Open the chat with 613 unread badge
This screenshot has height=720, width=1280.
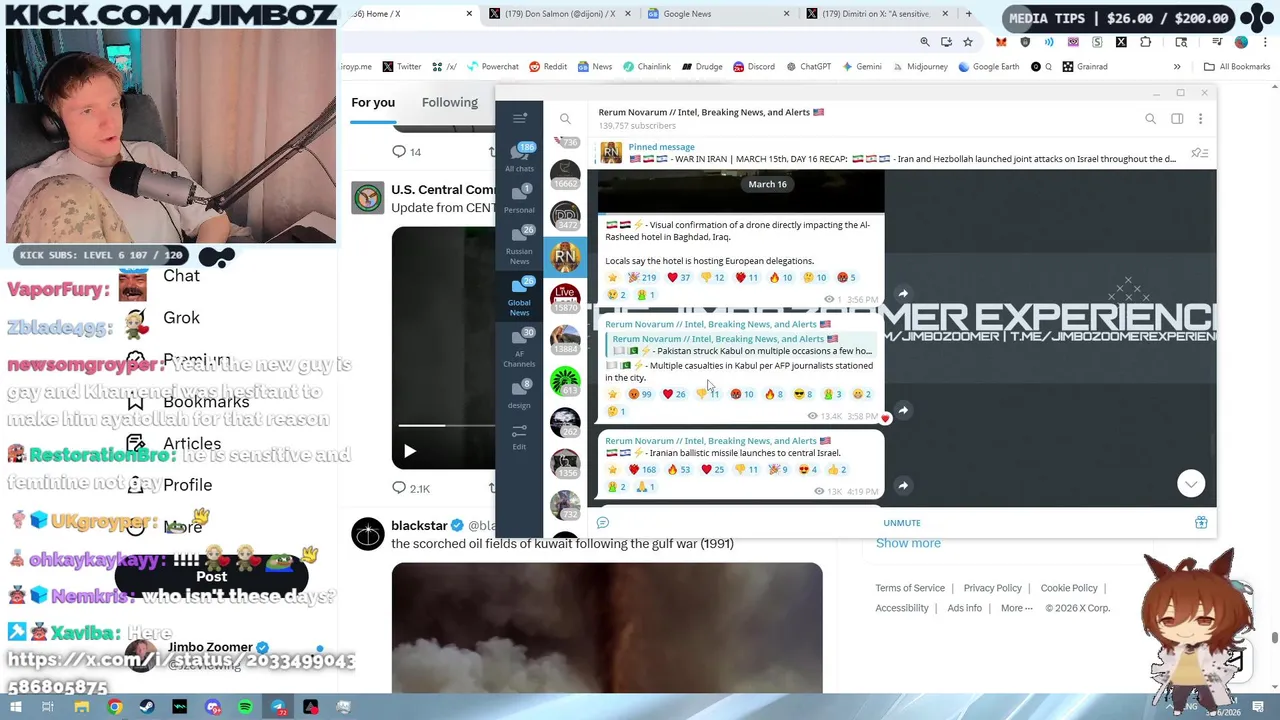click(x=565, y=381)
